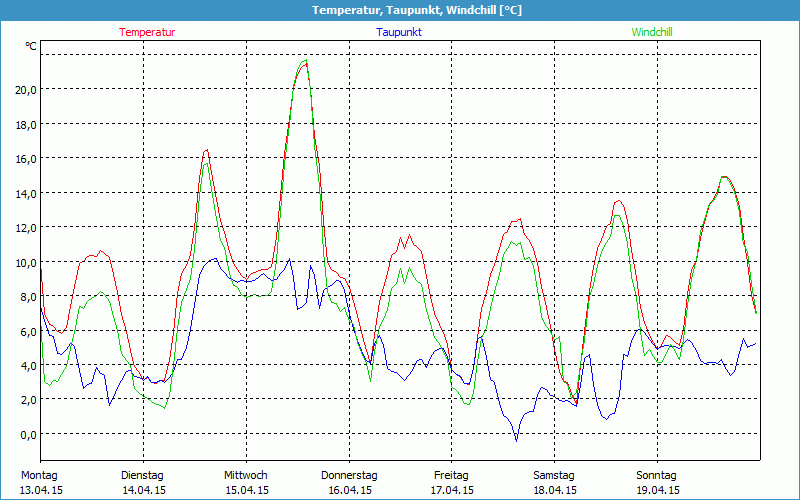This screenshot has width=800, height=500.
Task: Click the red temperature peak on Dienstag
Action: [206, 150]
